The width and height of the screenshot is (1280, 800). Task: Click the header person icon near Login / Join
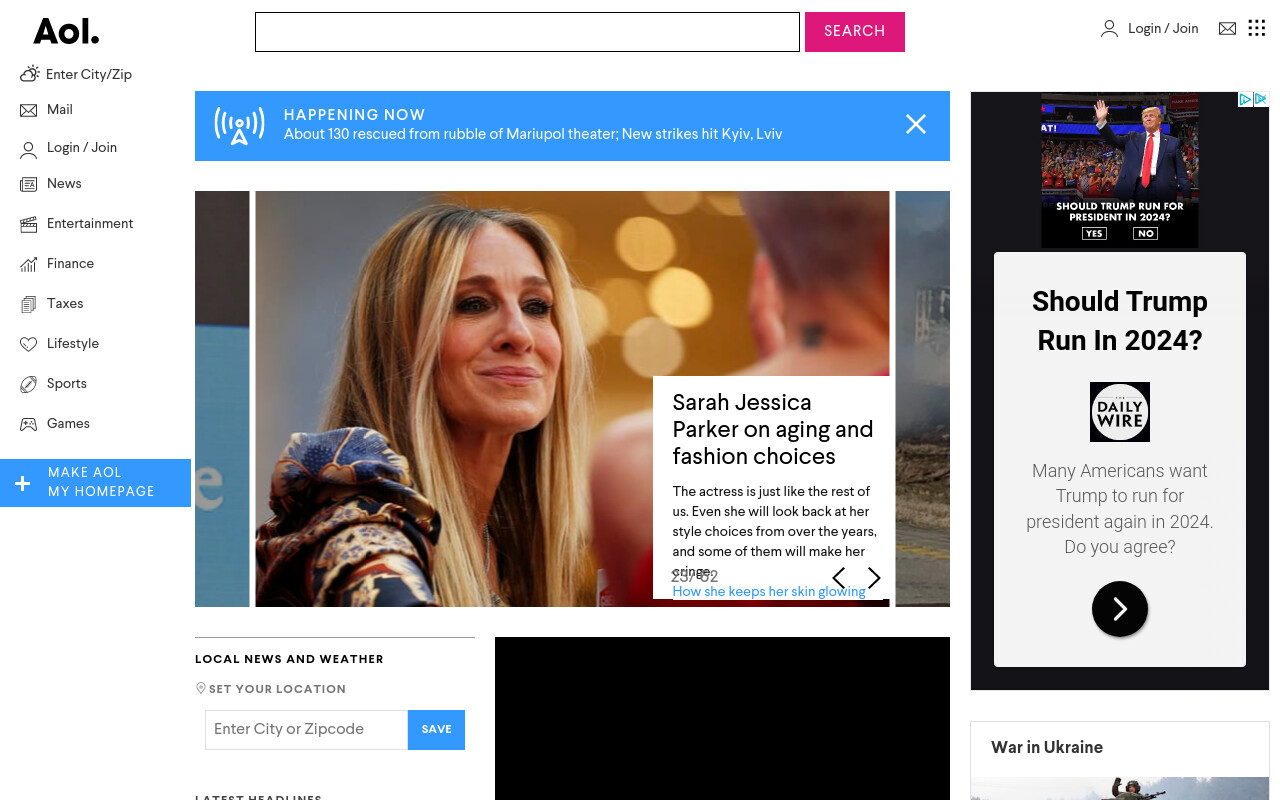click(1109, 29)
